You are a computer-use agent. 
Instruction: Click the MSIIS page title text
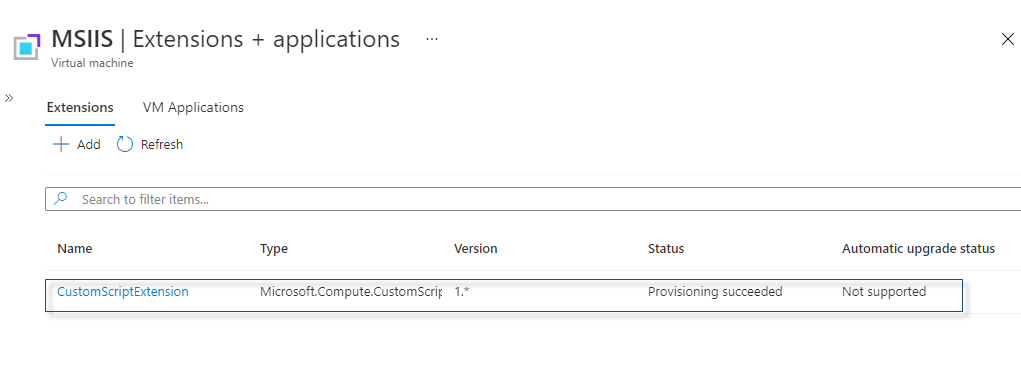click(x=83, y=39)
